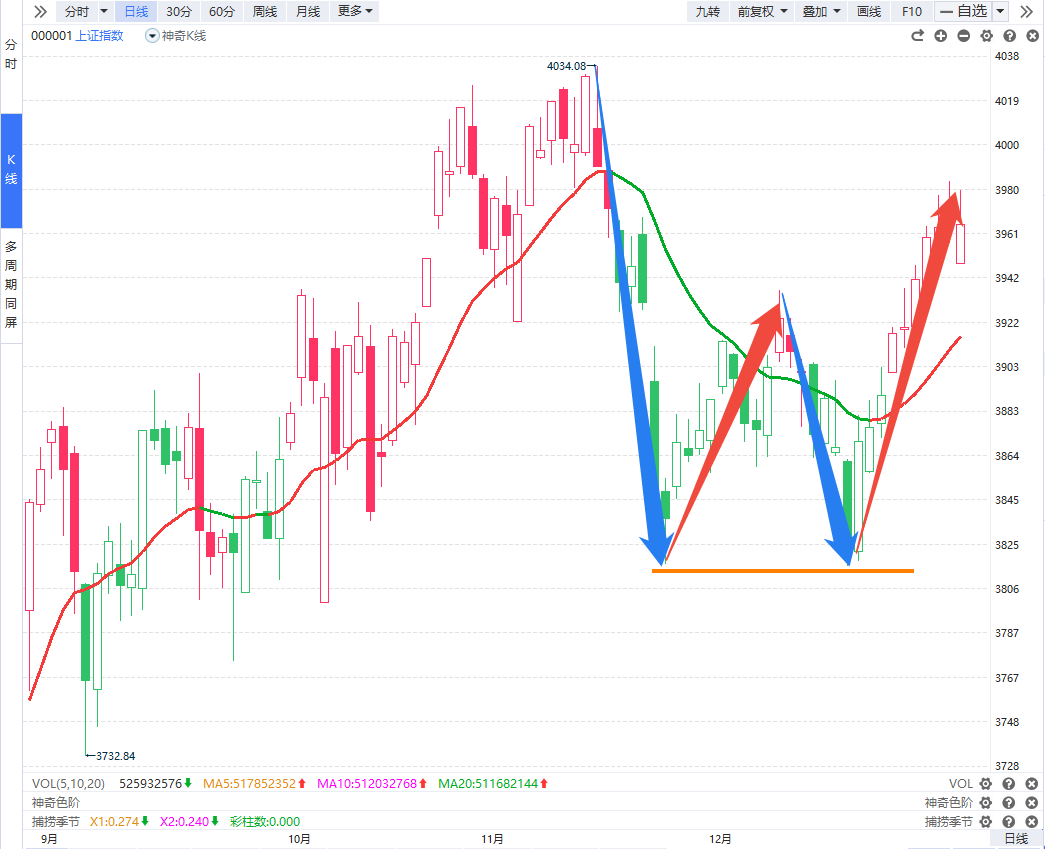Click the 10月 marker on time axis

(299, 839)
